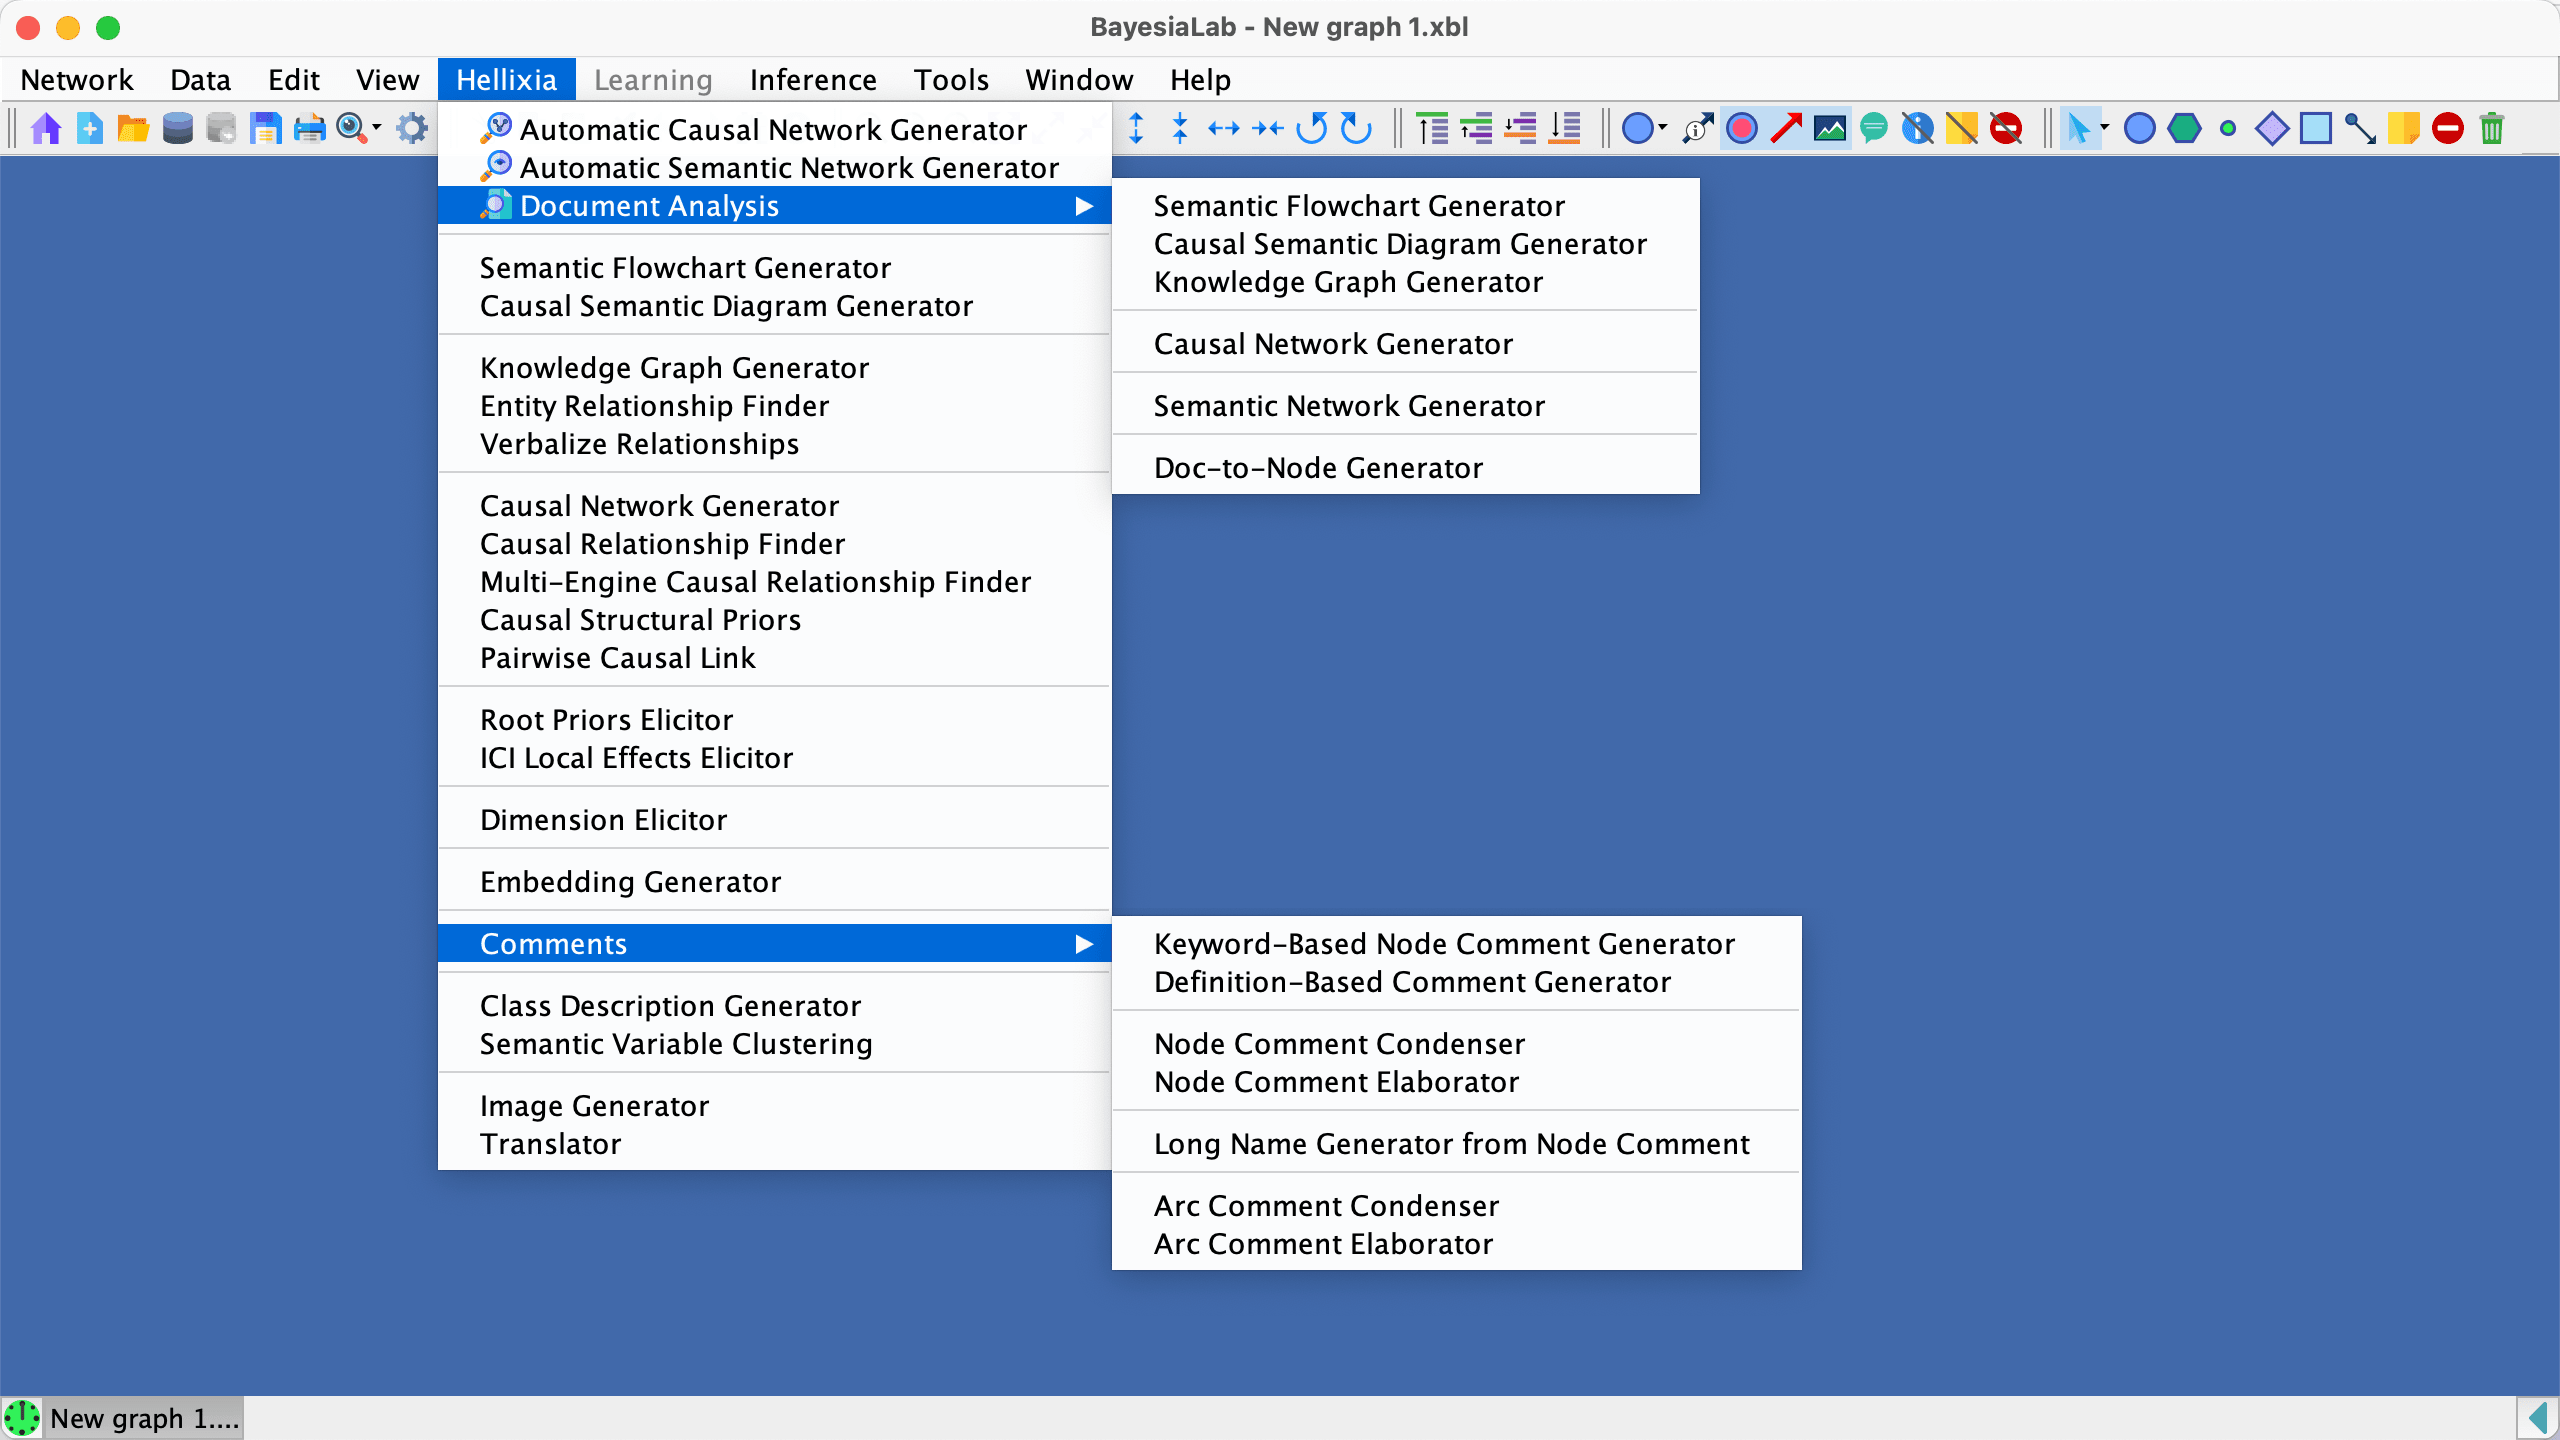Click the purple Home toolbar icon
The image size is (2560, 1440).
(46, 129)
